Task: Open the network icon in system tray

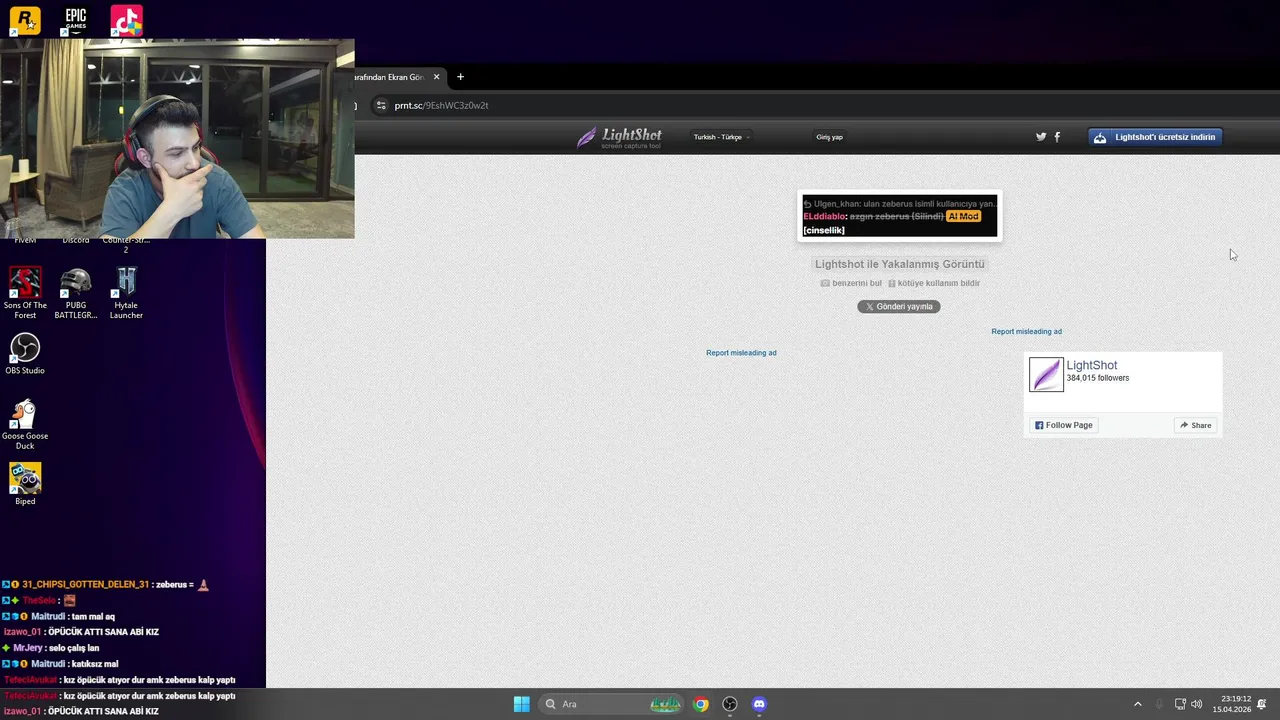Action: tap(1180, 704)
